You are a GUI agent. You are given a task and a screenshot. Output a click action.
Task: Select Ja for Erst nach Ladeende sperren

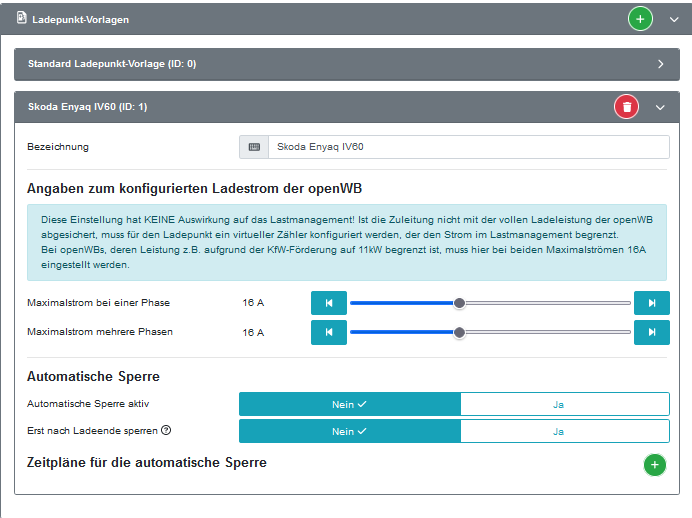(564, 431)
